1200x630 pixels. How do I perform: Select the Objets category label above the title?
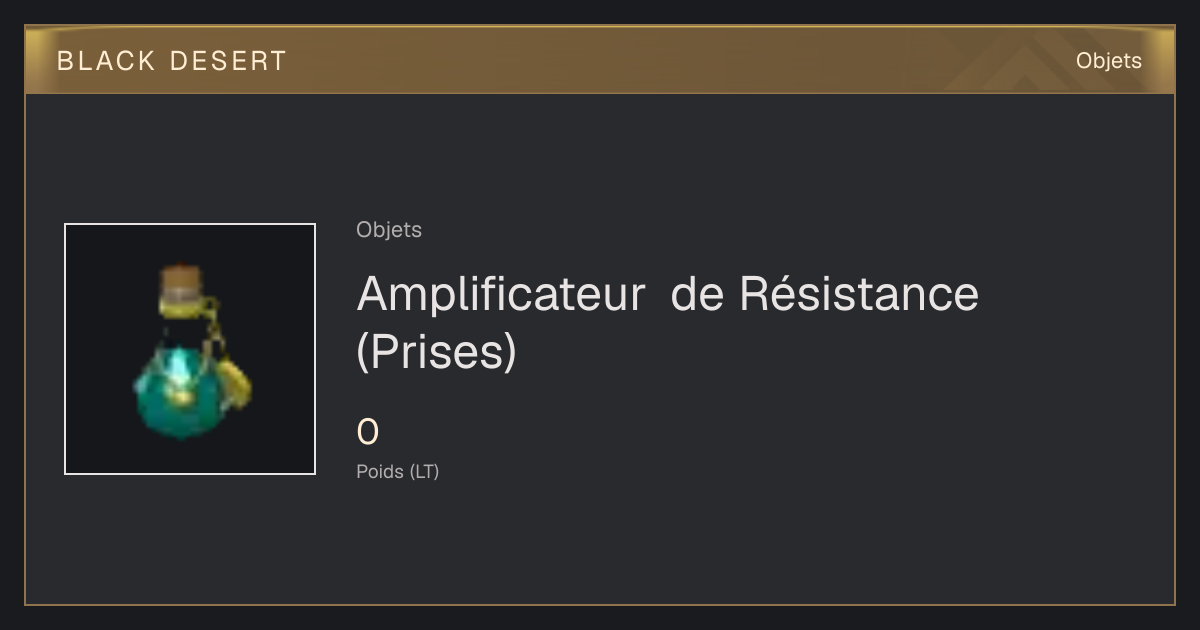point(389,230)
